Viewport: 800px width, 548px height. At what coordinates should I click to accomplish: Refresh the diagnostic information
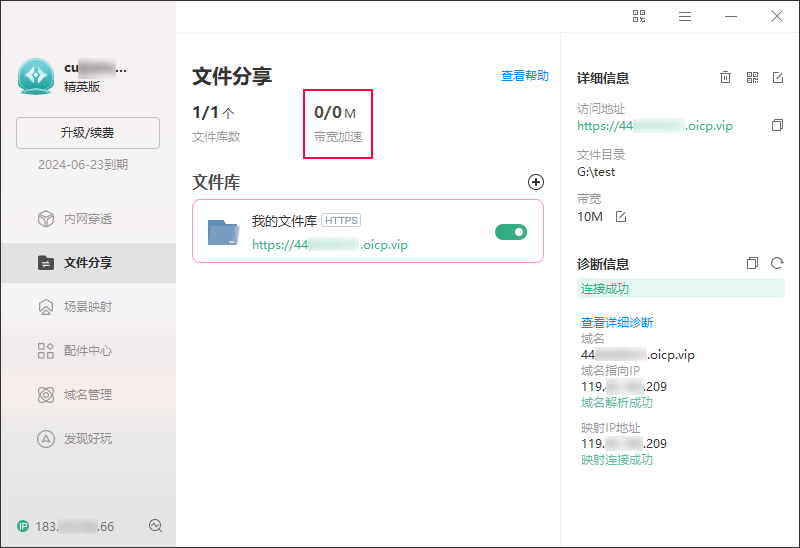click(x=777, y=264)
